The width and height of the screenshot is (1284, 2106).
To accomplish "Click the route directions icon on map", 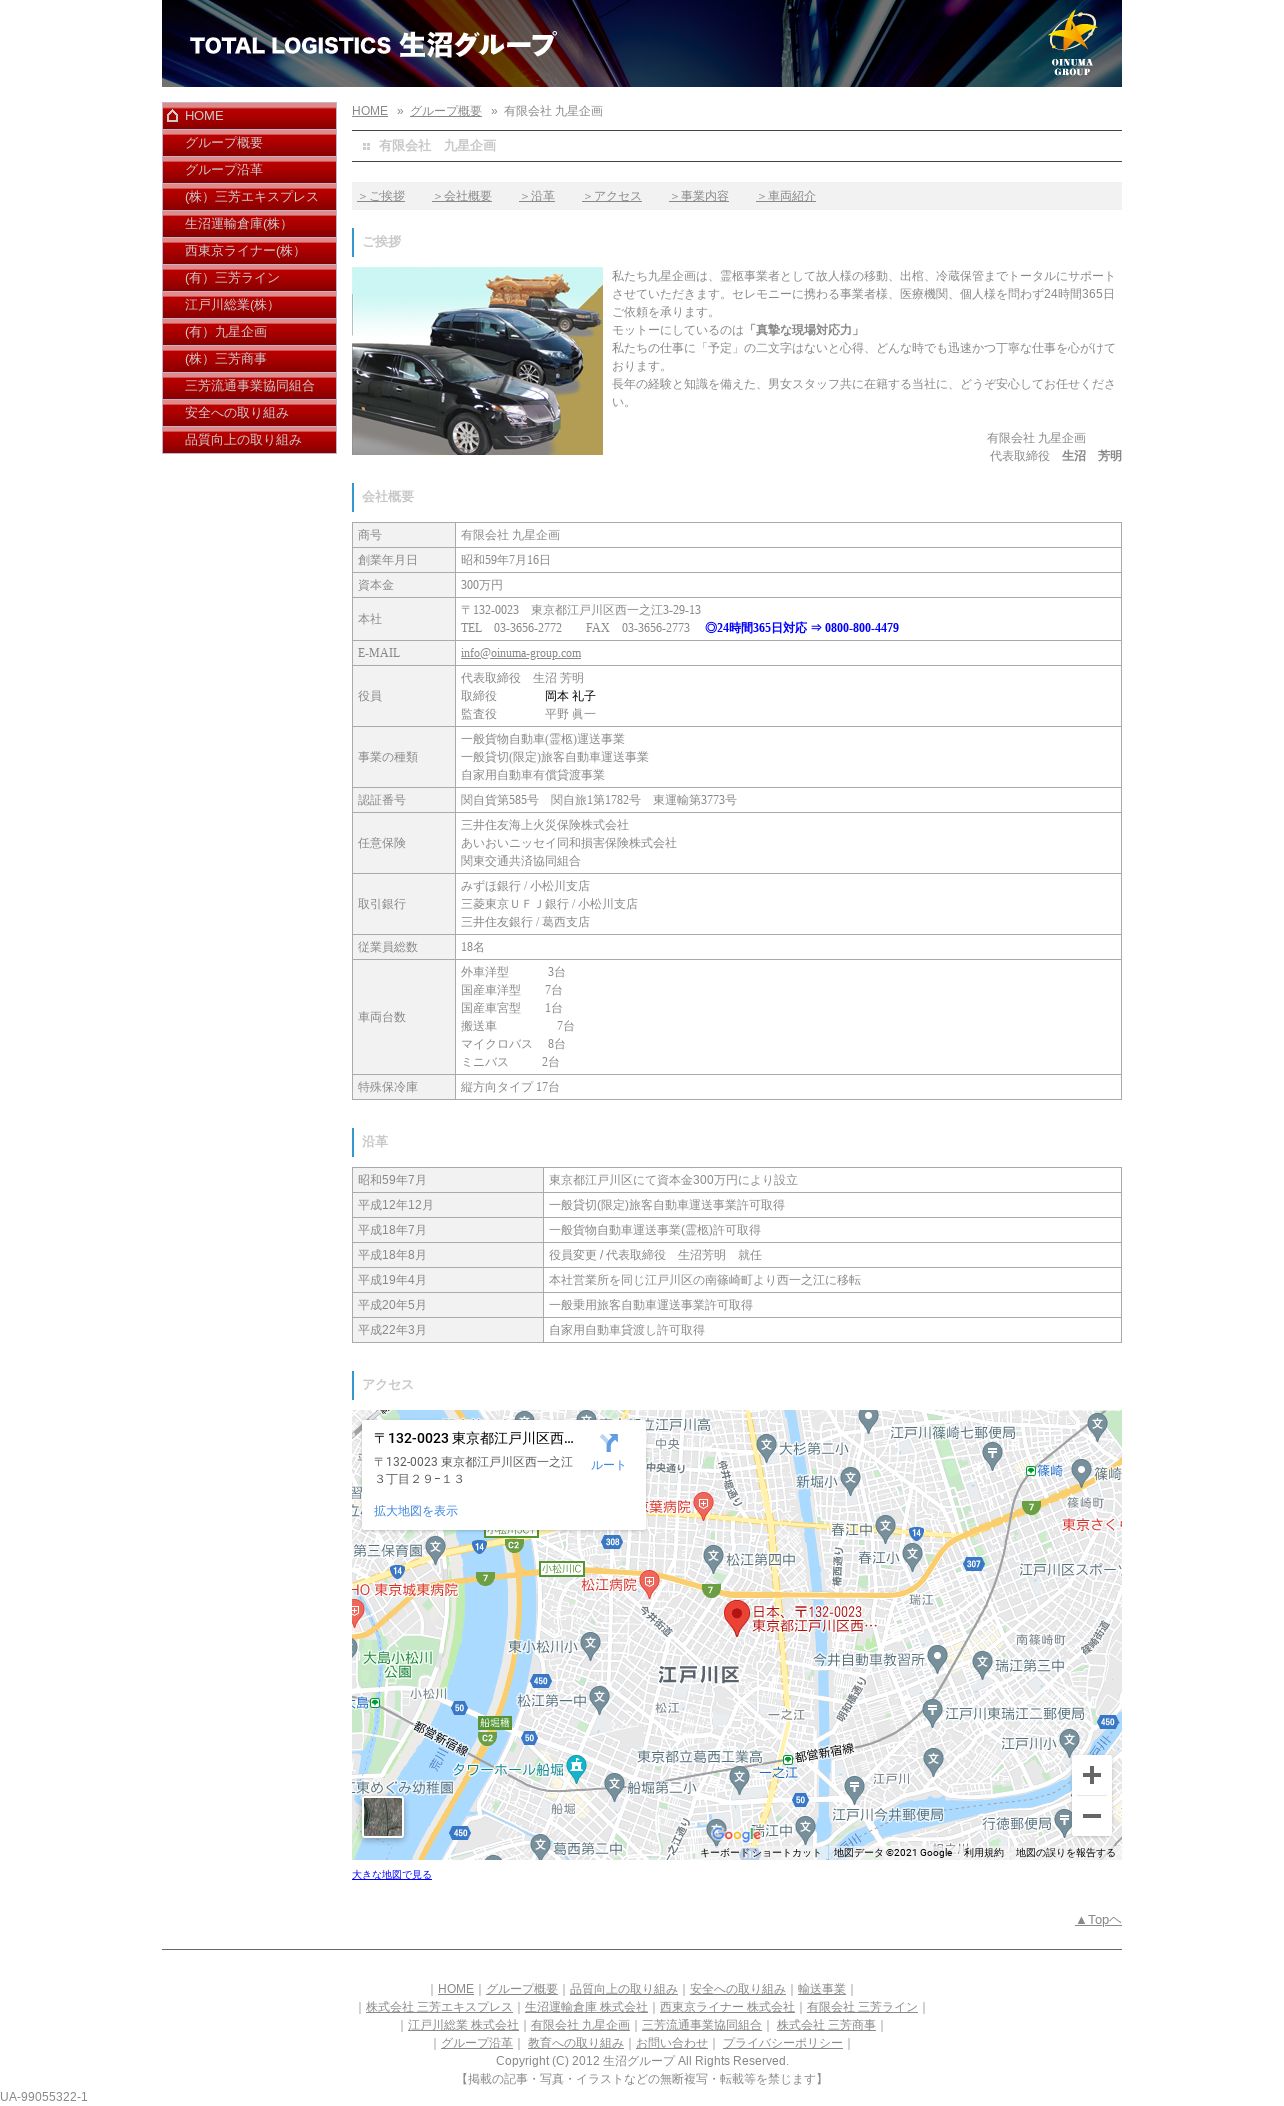I will point(608,1442).
